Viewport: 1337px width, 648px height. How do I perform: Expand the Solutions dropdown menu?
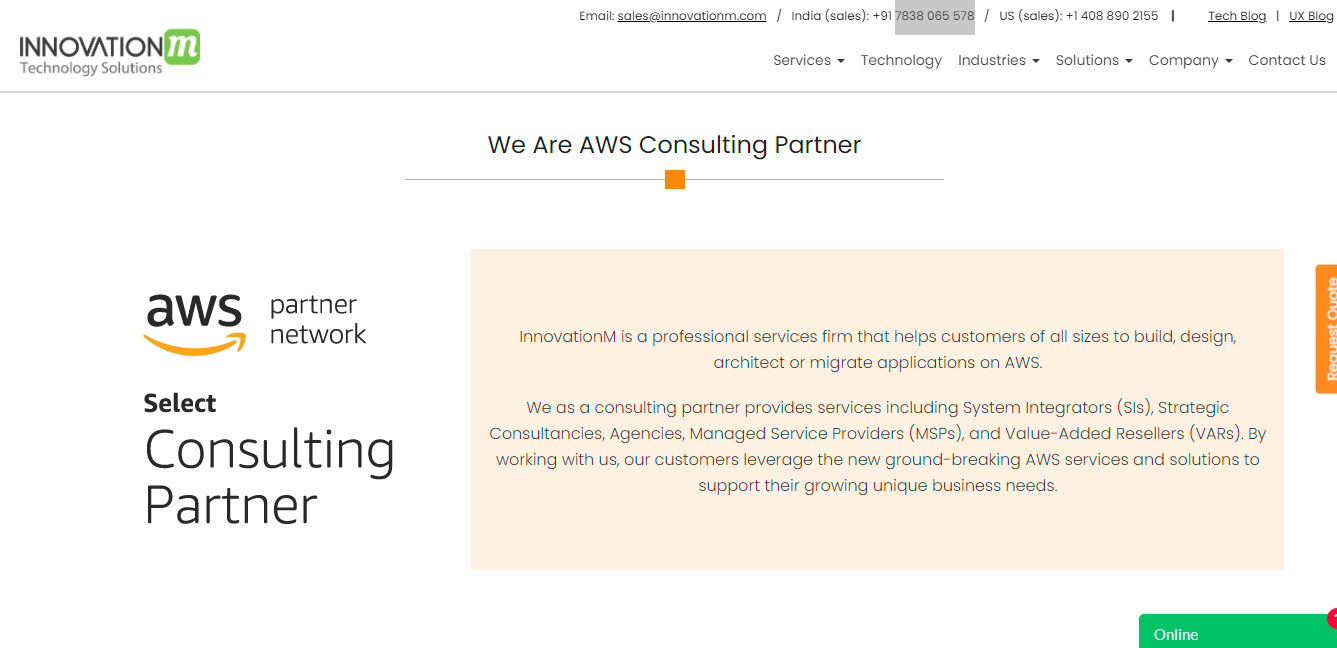coord(1093,60)
